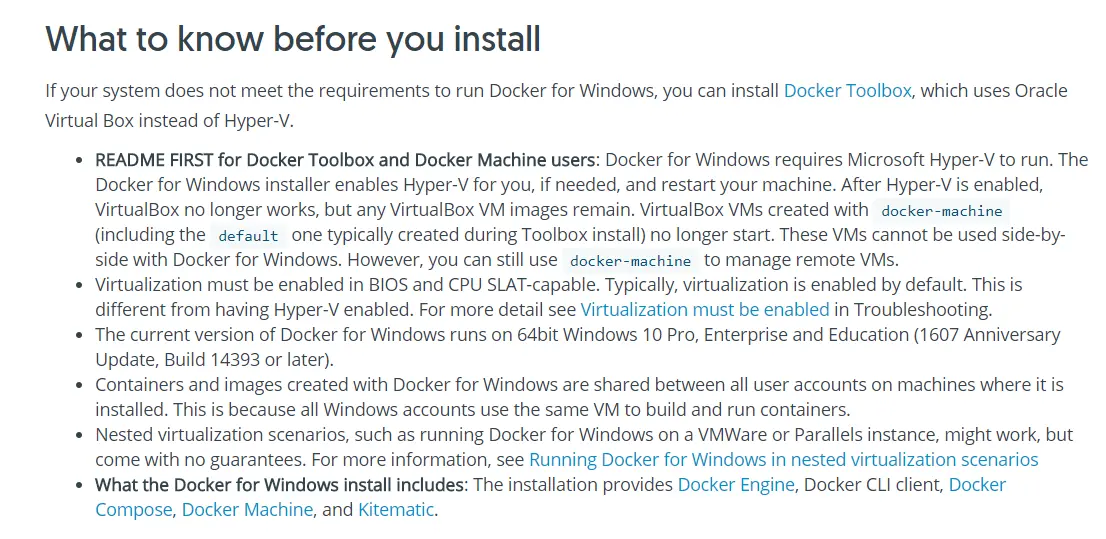The height and width of the screenshot is (539, 1106).
Task: Click docker-machine code before 'to manage remote VMs'
Action: [x=631, y=261]
